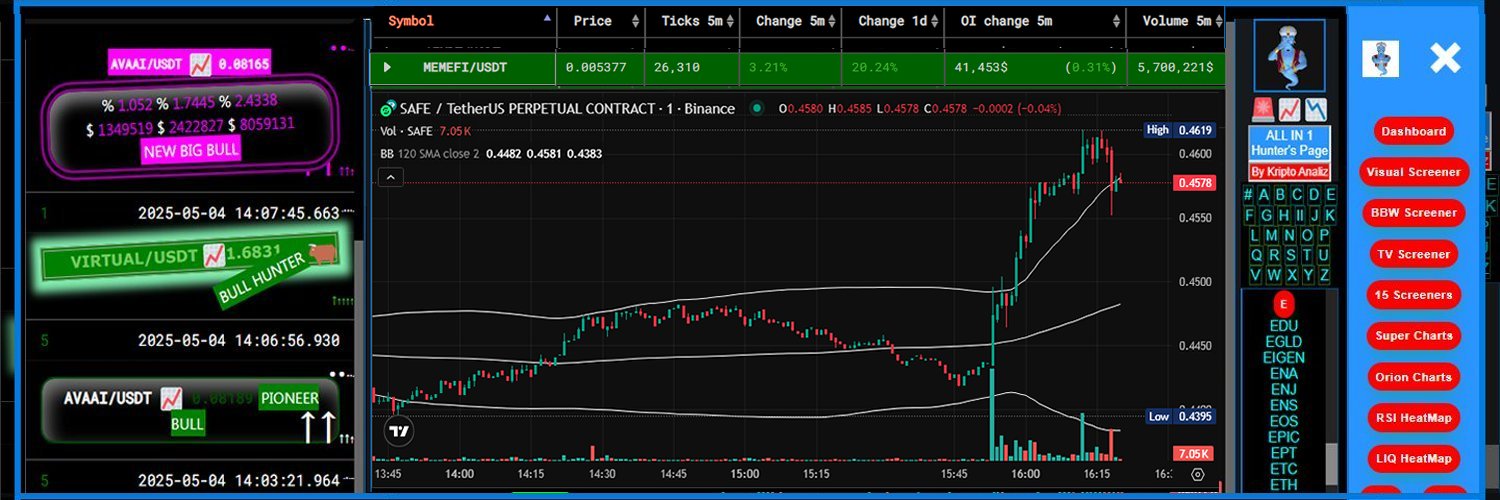1500x500 pixels.
Task: Open Super Charts
Action: pos(1414,336)
